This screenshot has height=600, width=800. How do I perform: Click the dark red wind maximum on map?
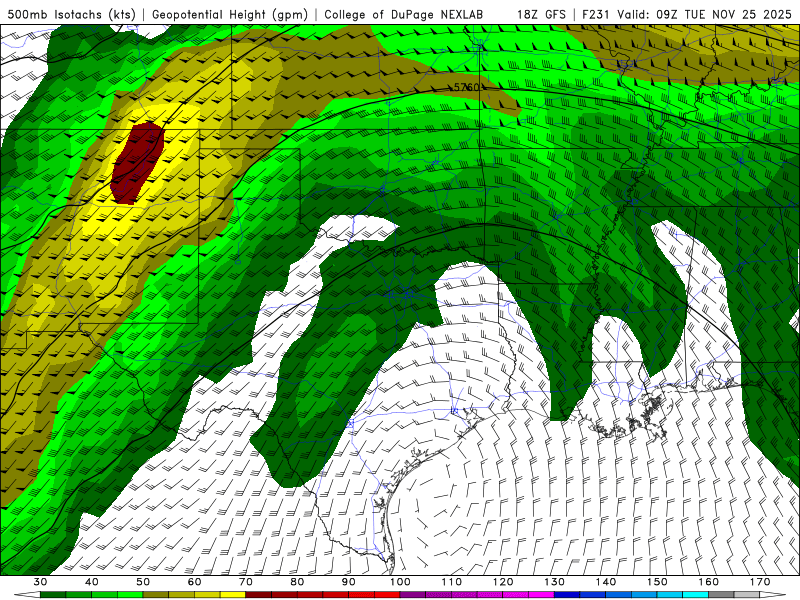pyautogui.click(x=138, y=163)
